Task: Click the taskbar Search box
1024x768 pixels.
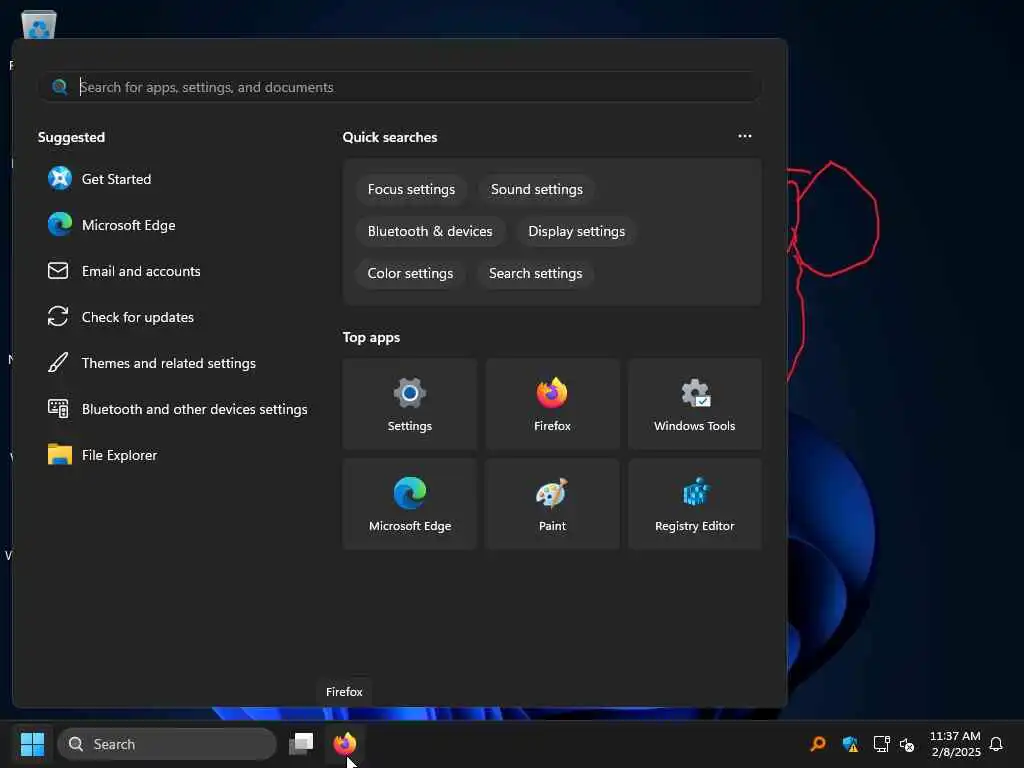Action: pos(167,744)
